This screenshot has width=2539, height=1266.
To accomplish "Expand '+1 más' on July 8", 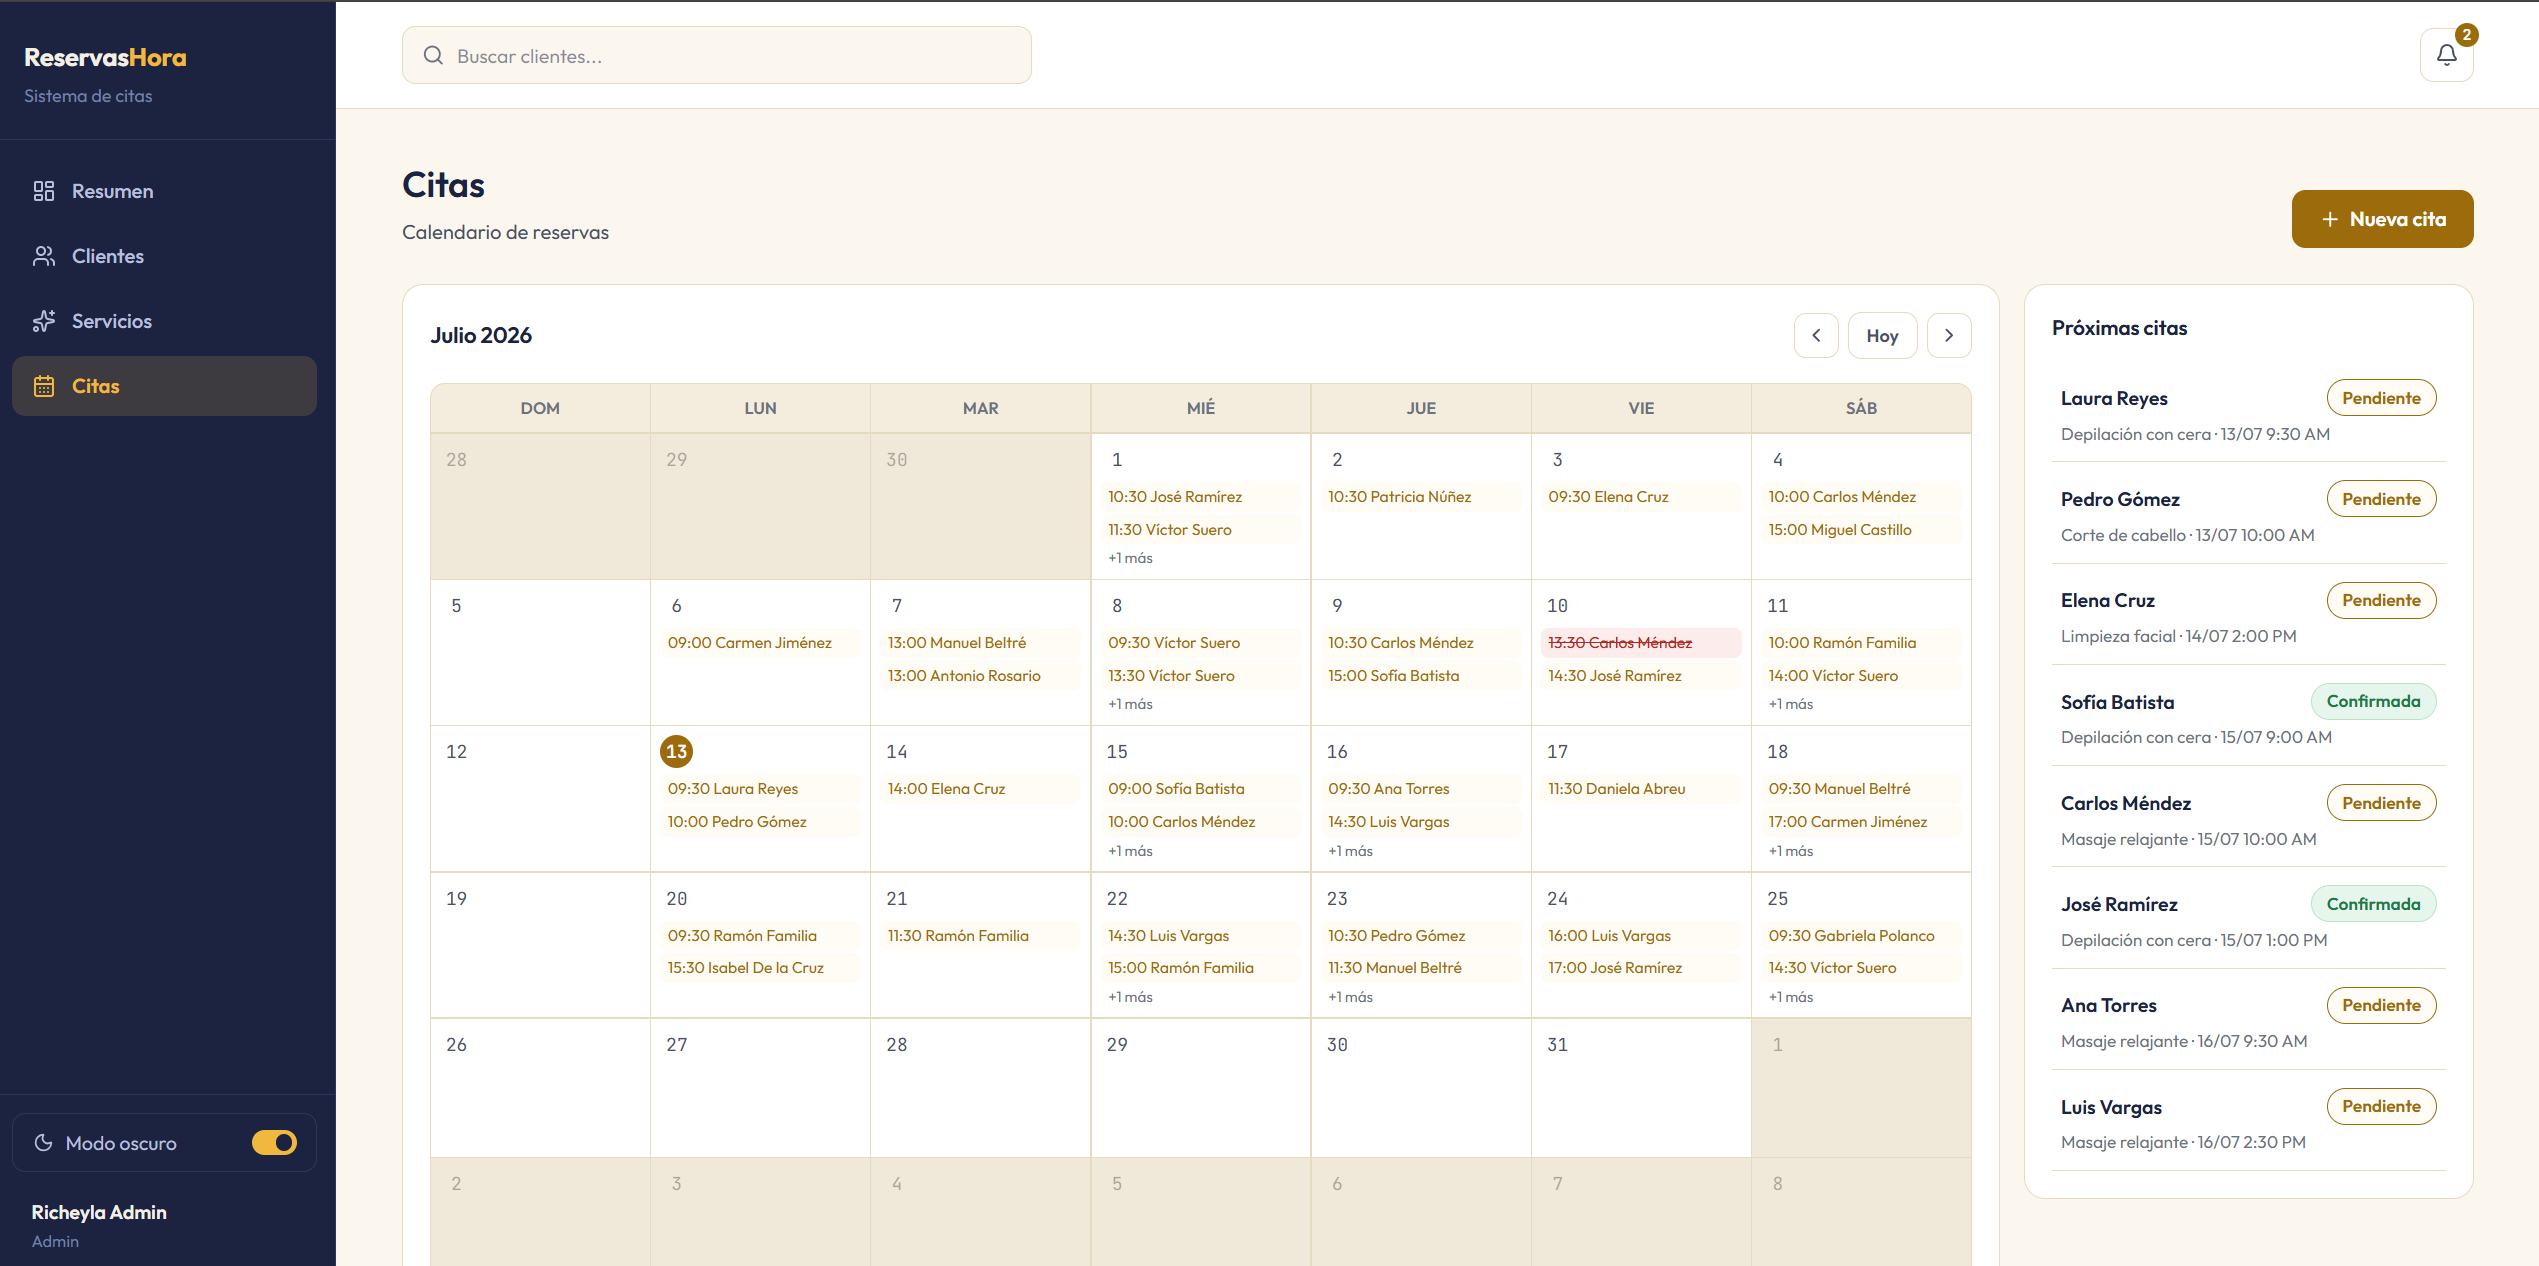I will click(x=1130, y=704).
